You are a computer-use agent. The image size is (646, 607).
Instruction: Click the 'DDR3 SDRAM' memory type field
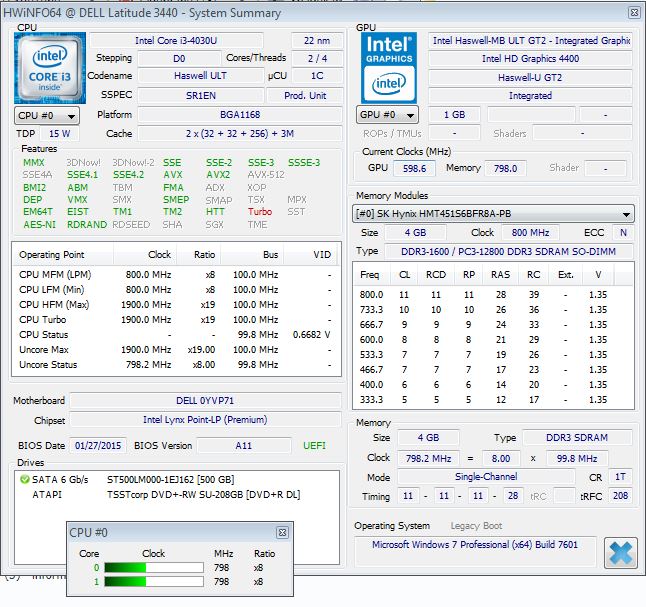[x=577, y=438]
